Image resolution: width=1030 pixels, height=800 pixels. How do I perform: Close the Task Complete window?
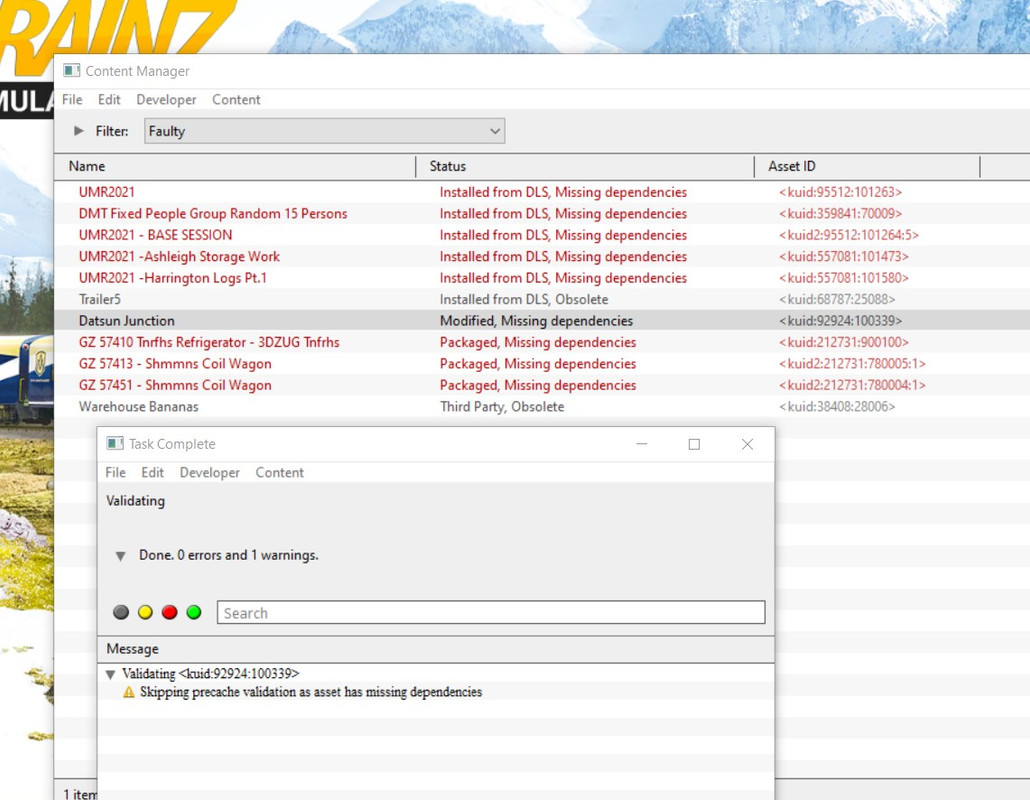click(x=747, y=444)
